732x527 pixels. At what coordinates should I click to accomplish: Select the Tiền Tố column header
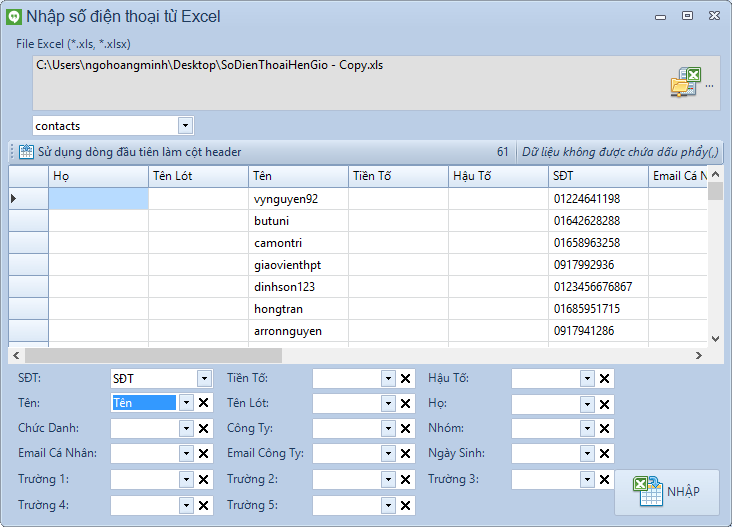click(398, 176)
